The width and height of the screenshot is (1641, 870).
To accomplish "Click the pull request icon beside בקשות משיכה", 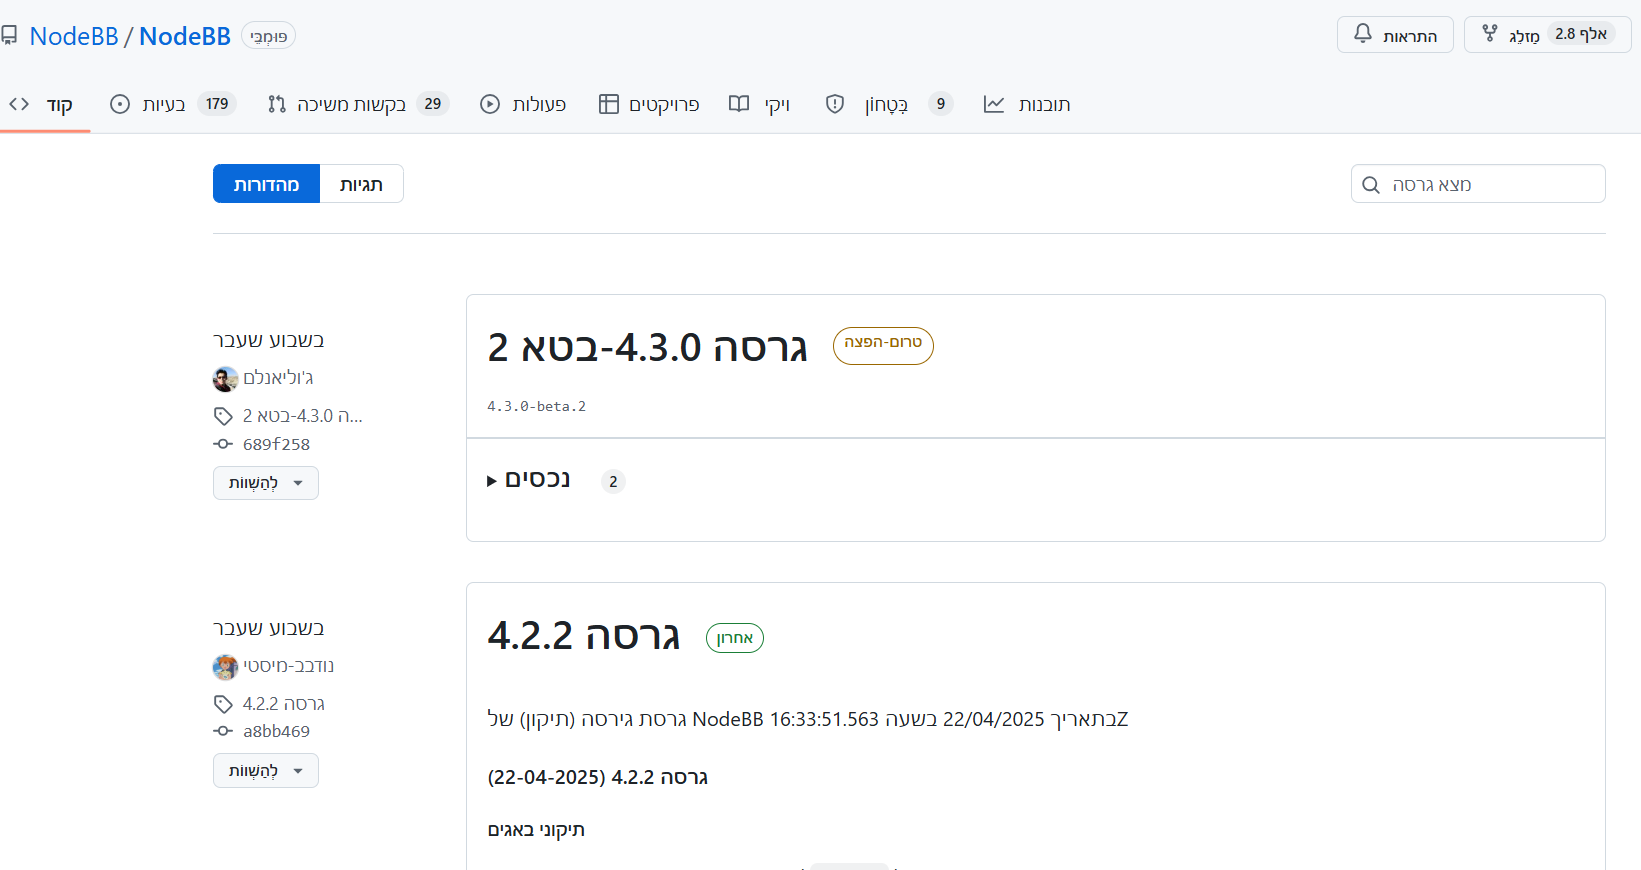I will click(x=277, y=104).
